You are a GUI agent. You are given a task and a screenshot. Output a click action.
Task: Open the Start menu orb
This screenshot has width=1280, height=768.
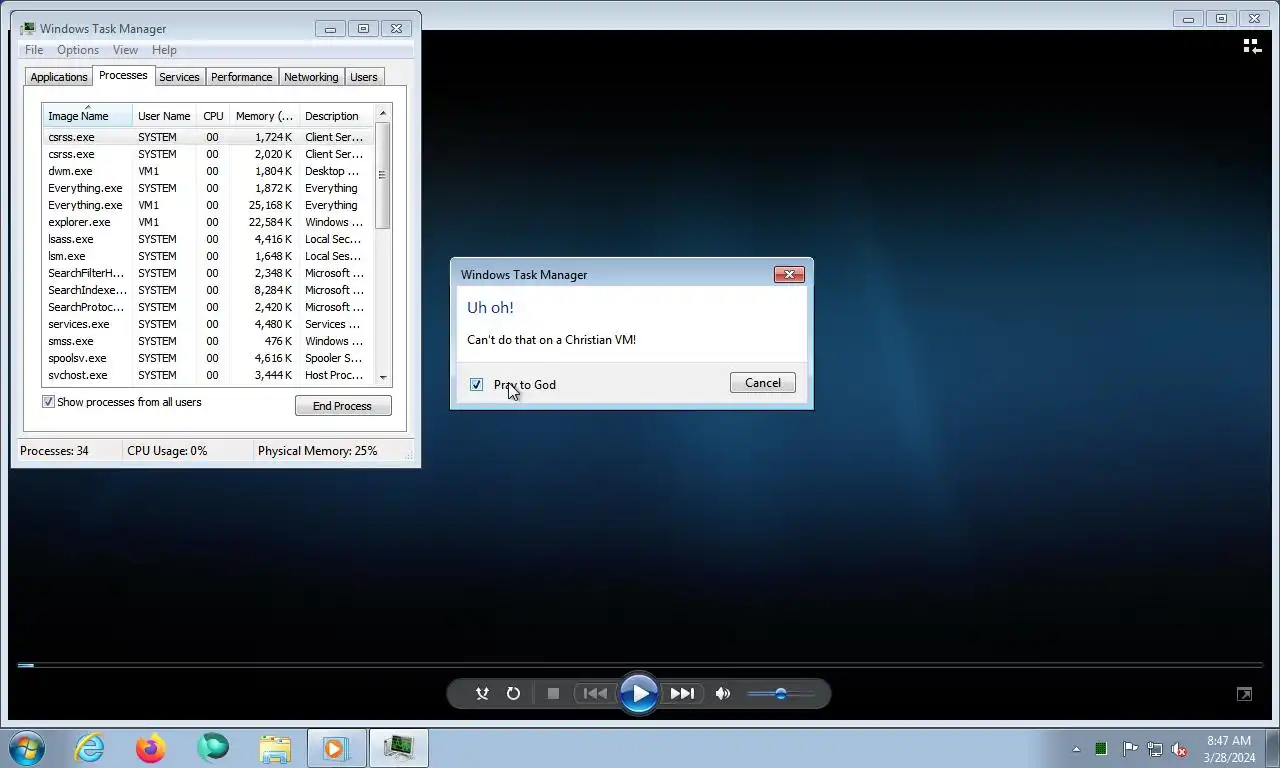point(27,747)
